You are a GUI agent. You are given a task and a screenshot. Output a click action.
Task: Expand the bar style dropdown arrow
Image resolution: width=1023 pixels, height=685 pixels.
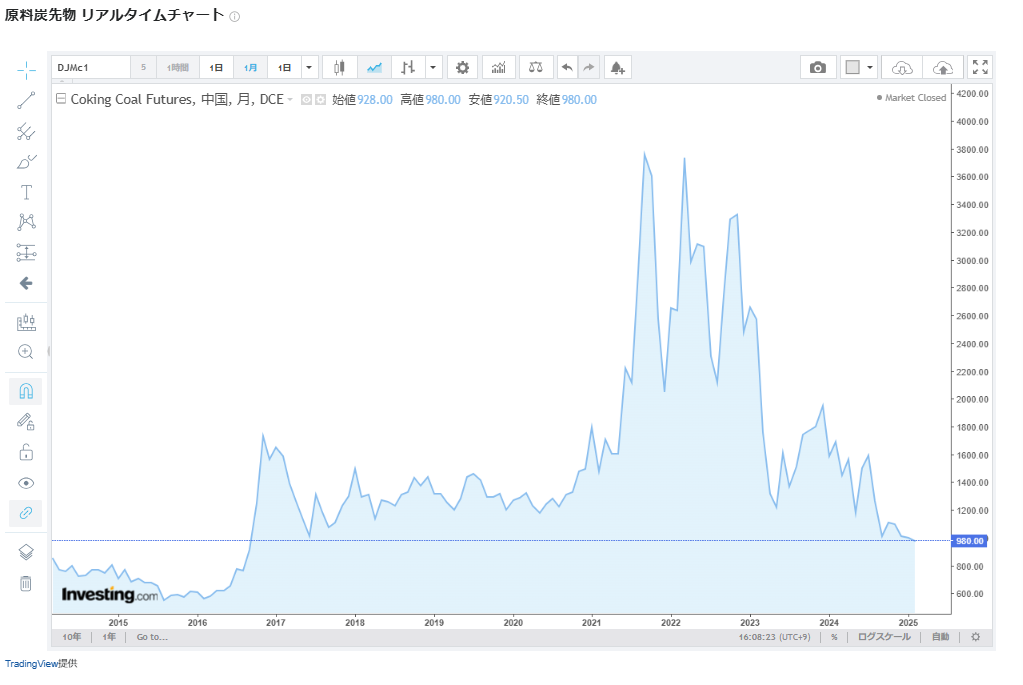pos(432,68)
